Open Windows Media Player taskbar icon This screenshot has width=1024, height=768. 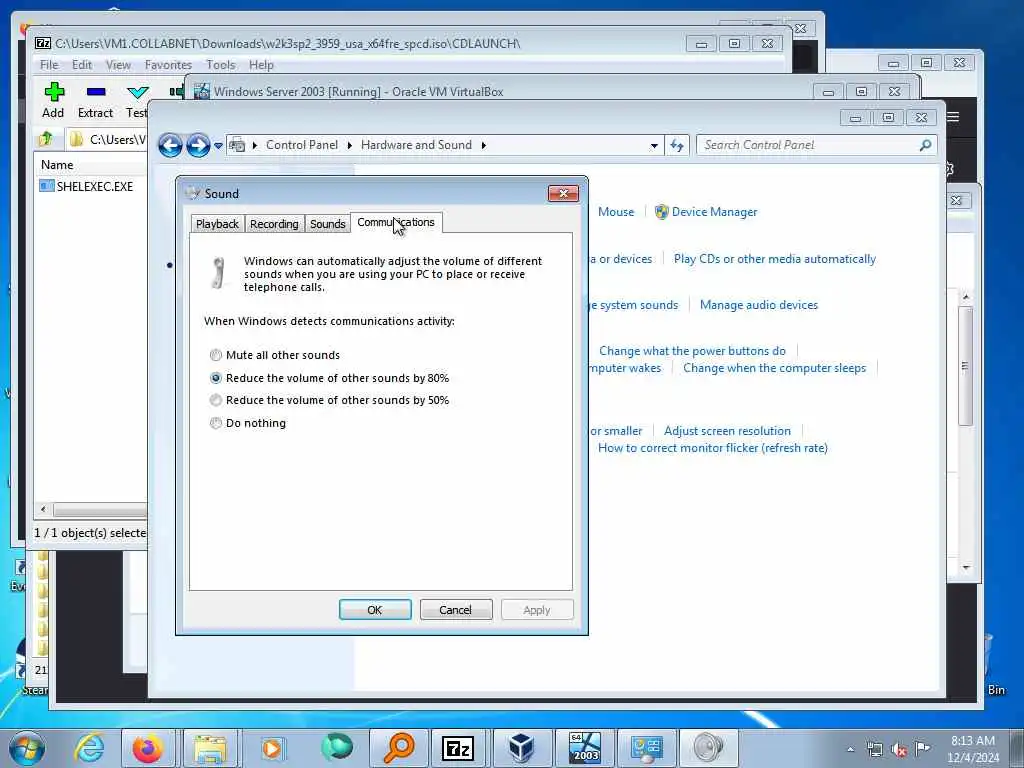[272, 748]
